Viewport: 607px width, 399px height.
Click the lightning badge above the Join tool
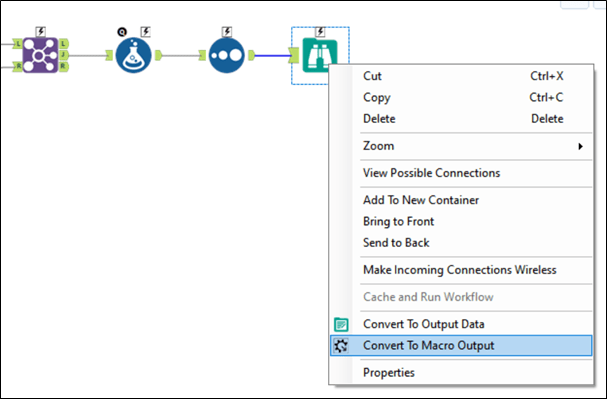41,31
